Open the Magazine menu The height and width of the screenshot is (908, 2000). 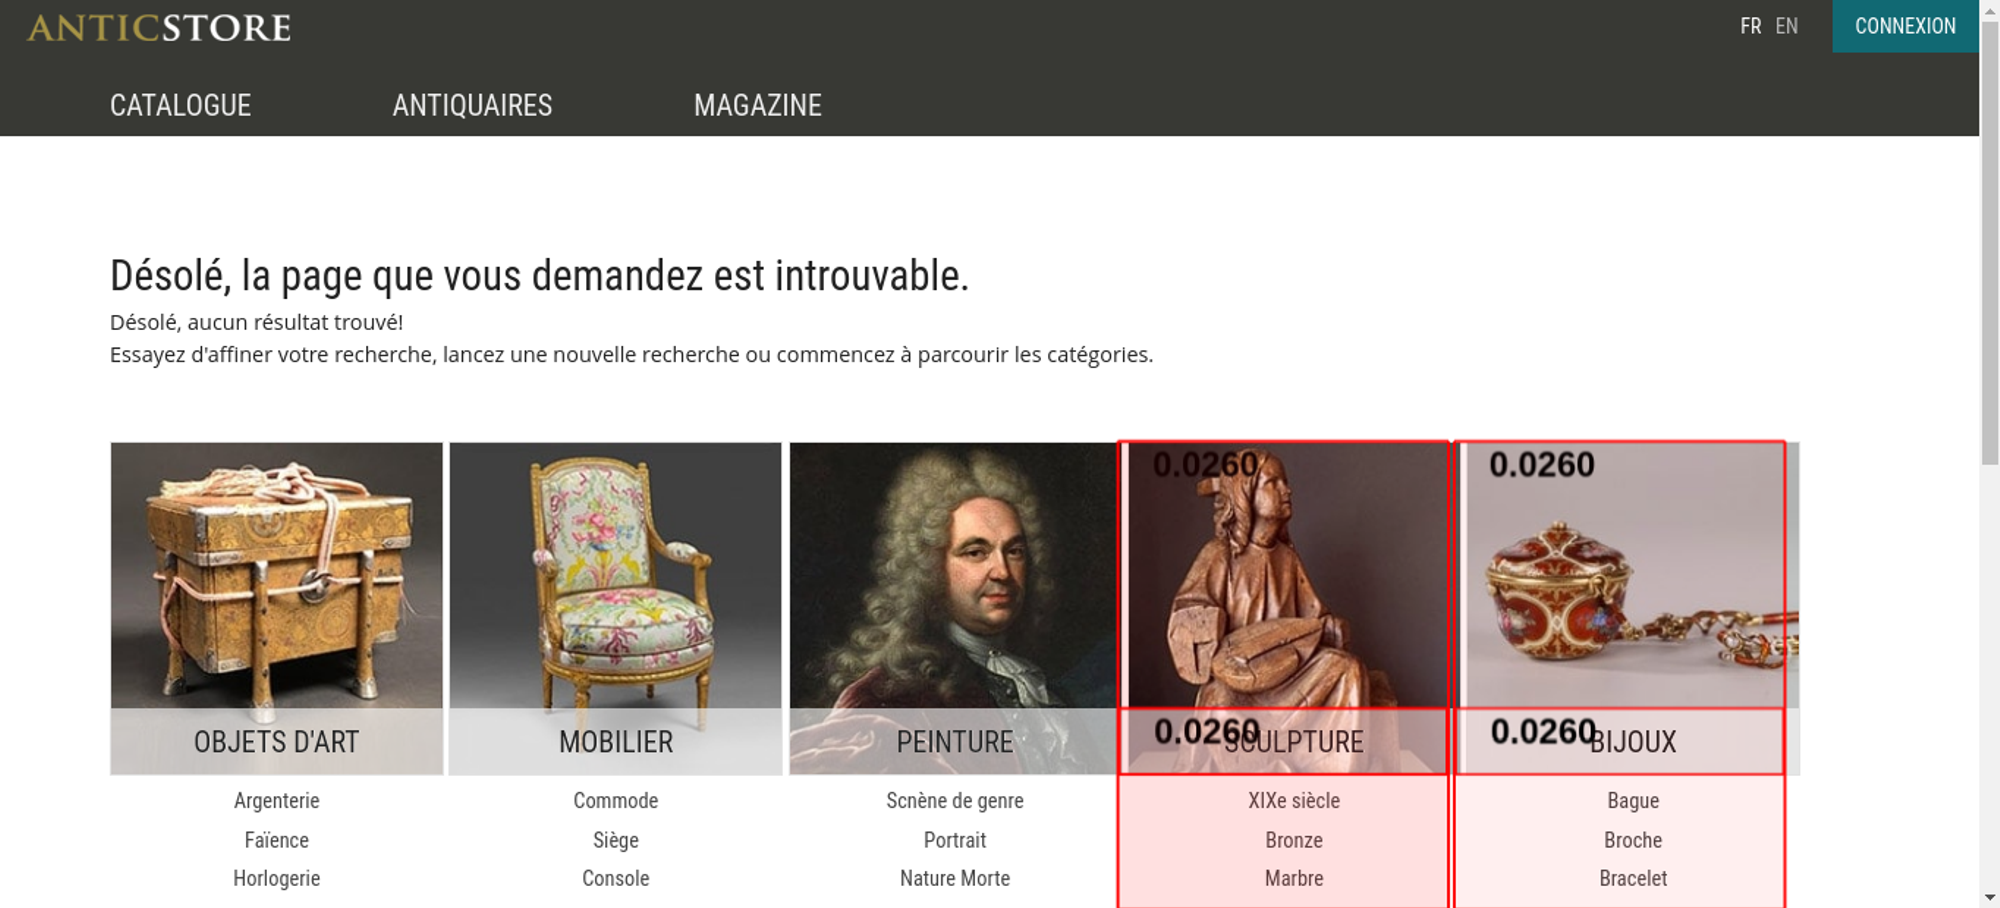coord(758,105)
